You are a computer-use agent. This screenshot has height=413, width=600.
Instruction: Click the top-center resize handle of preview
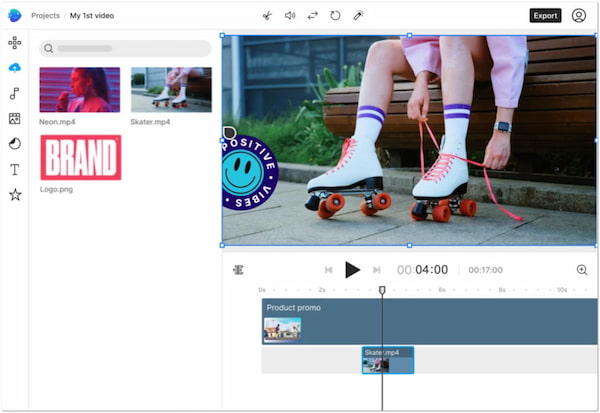pos(409,35)
